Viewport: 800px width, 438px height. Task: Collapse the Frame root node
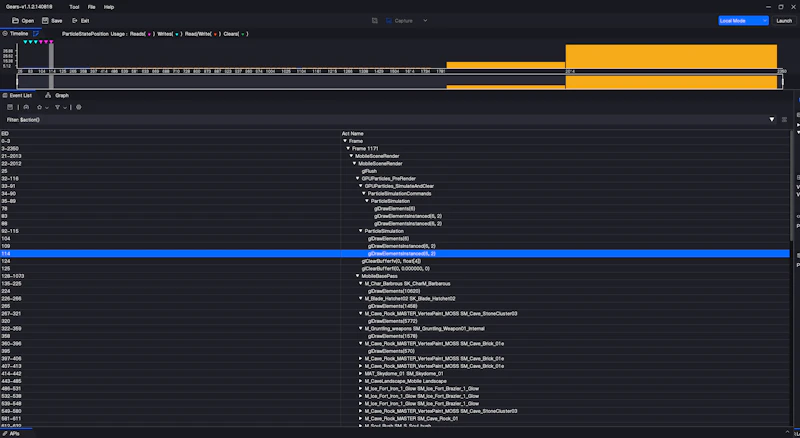345,141
